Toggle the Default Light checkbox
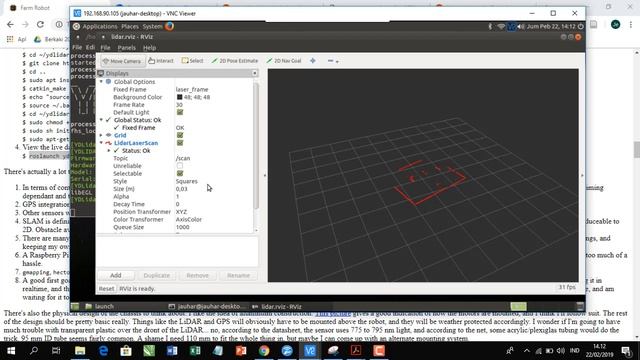Image resolution: width=640 pixels, height=360 pixels. pyautogui.click(x=180, y=112)
